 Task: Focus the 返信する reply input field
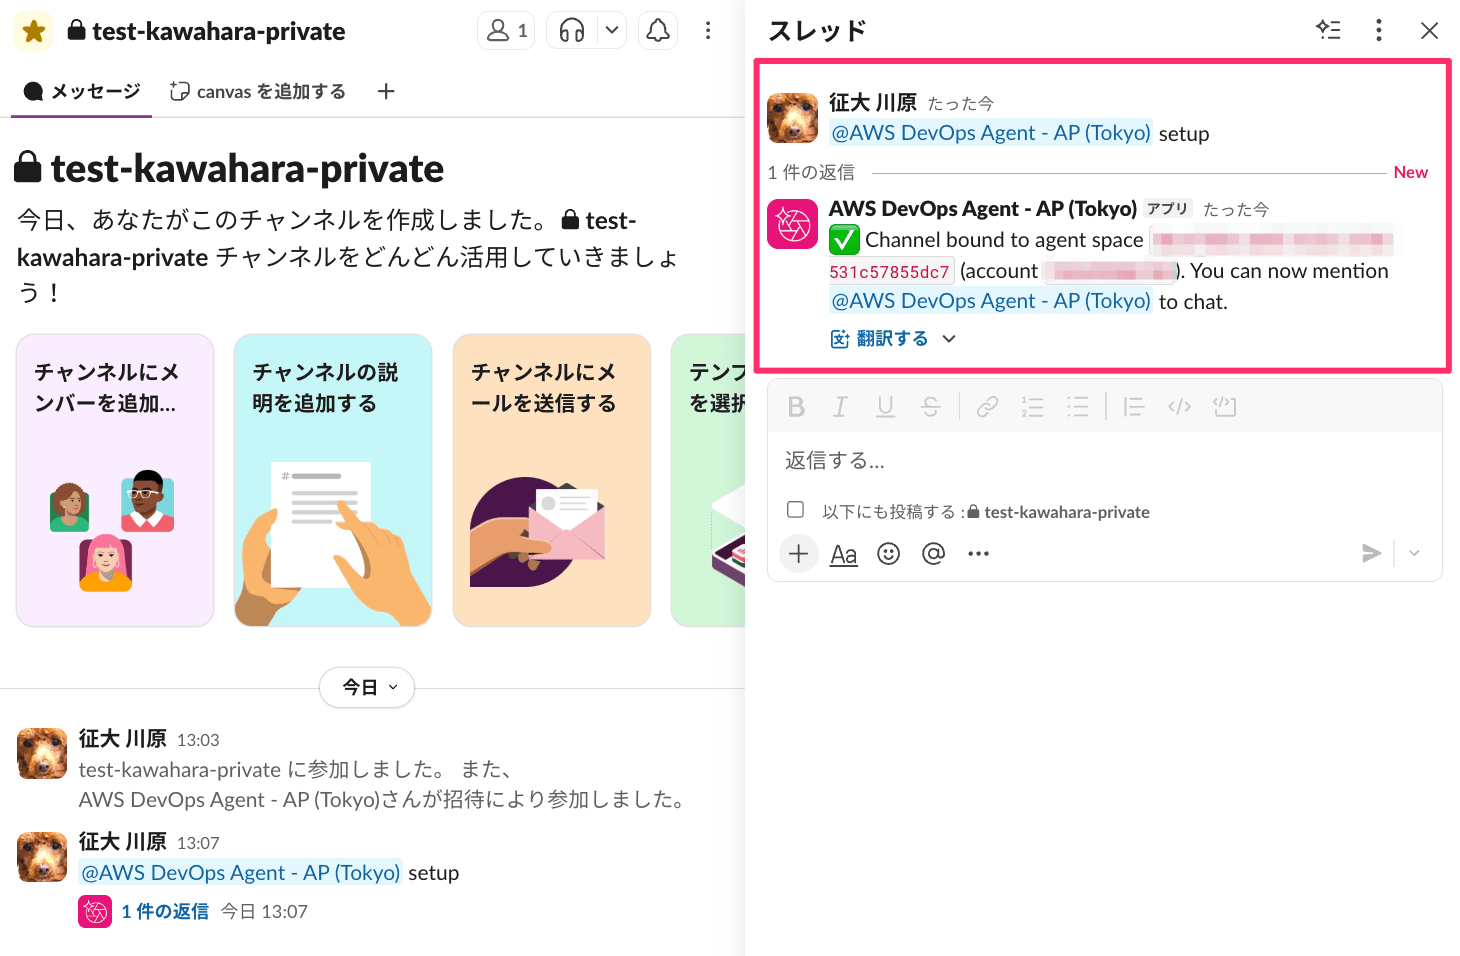pyautogui.click(x=1104, y=461)
